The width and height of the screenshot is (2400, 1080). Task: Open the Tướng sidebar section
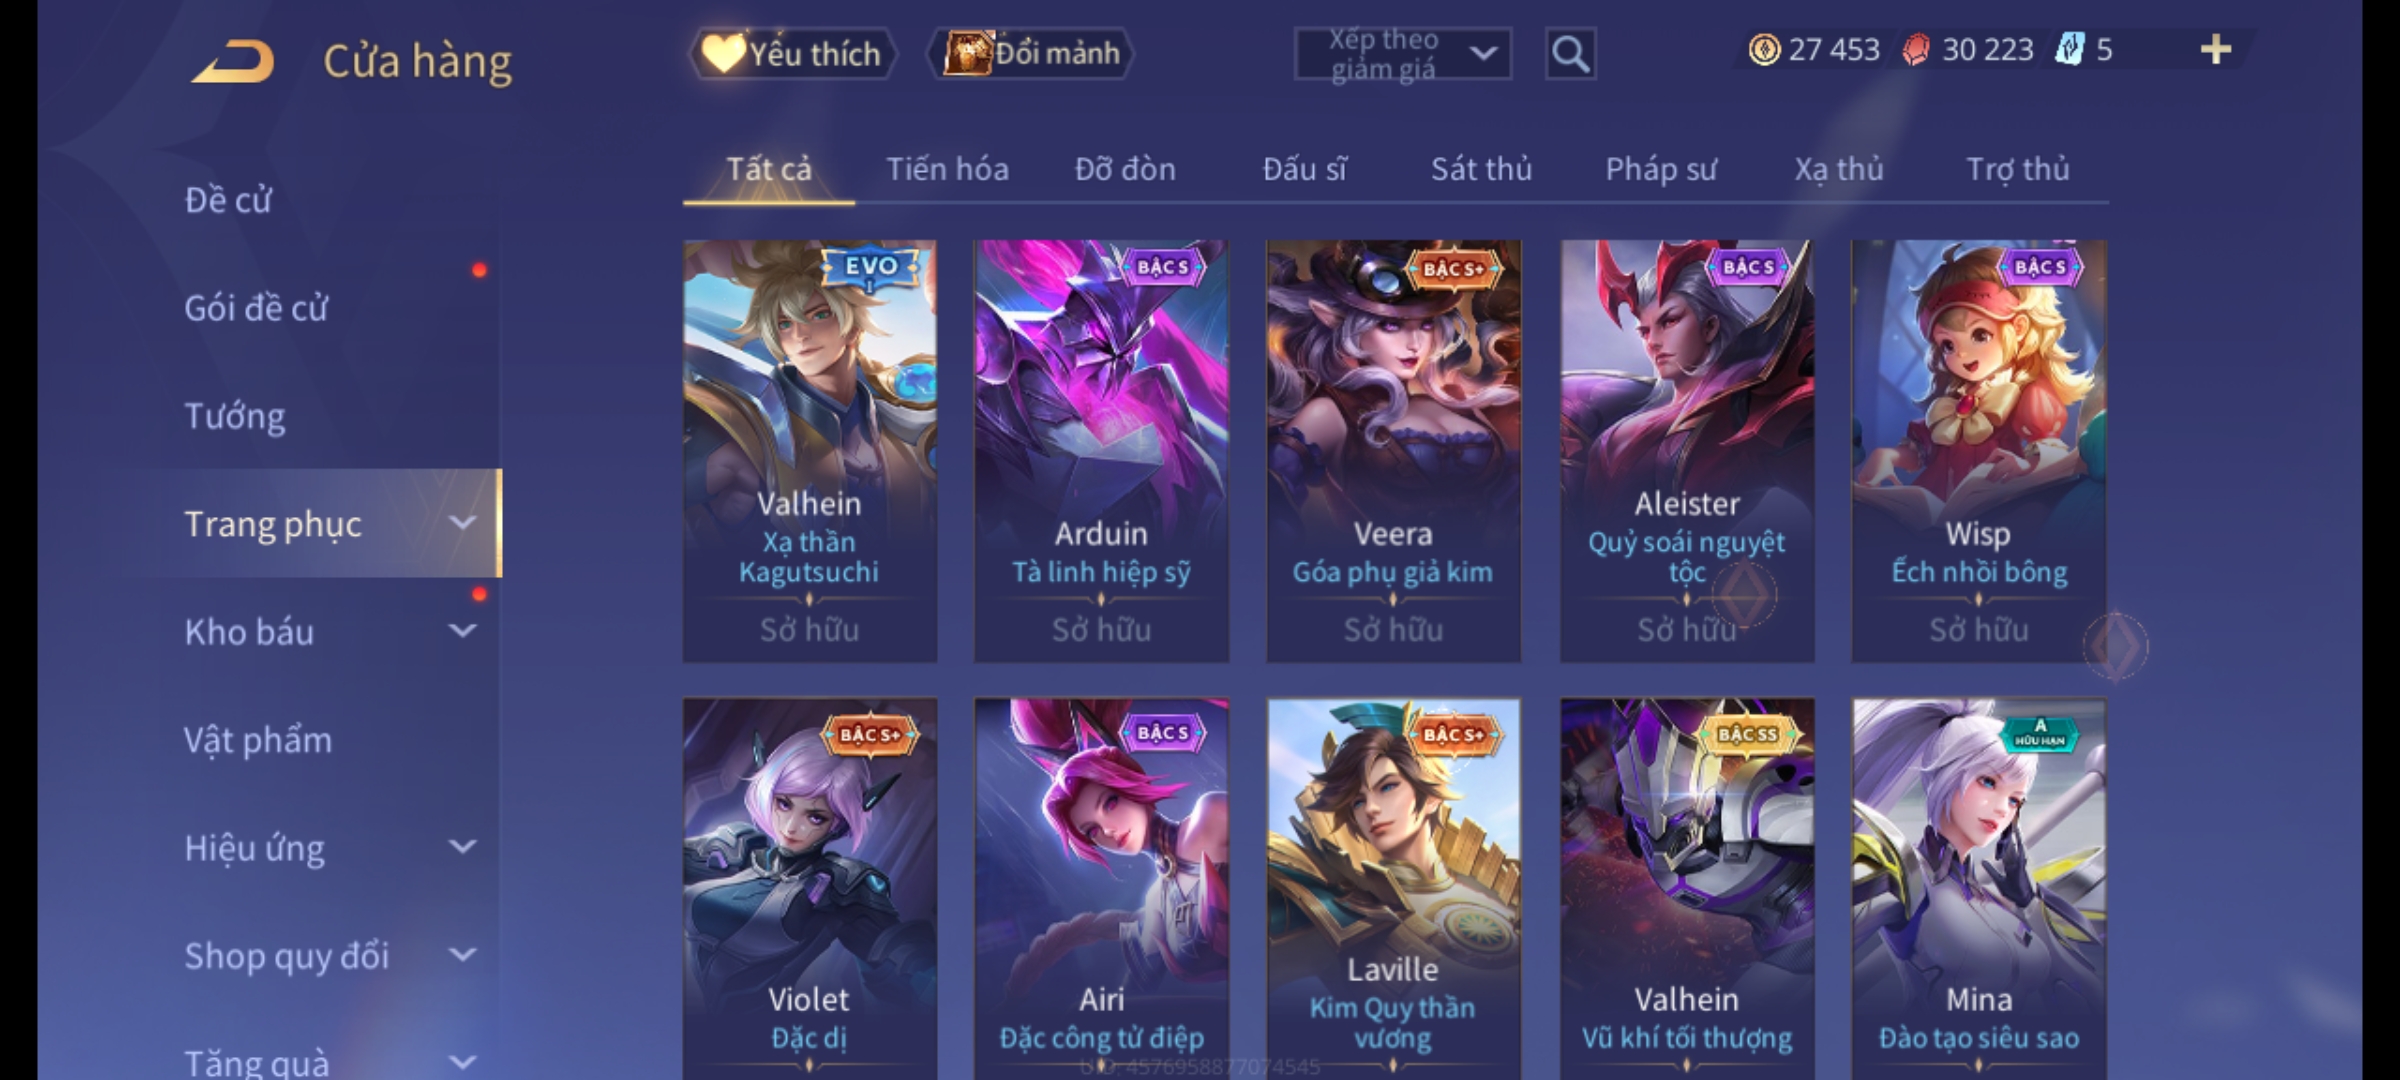point(235,416)
